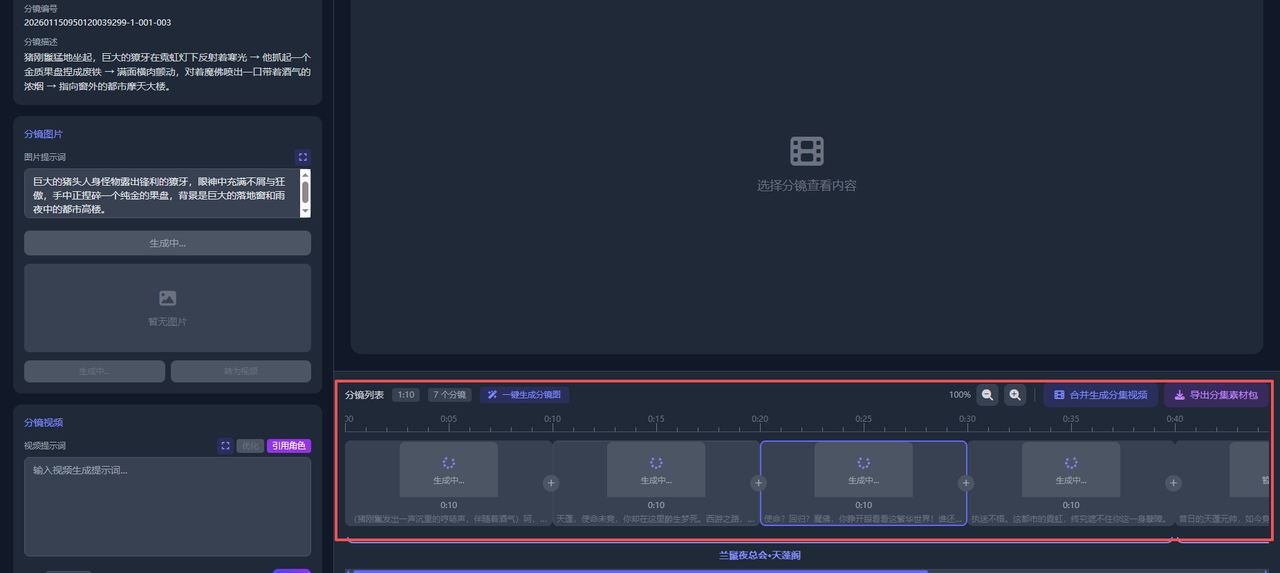Viewport: 1280px width, 573px height.
Task: Click the zoom out magnifier icon
Action: 988,395
